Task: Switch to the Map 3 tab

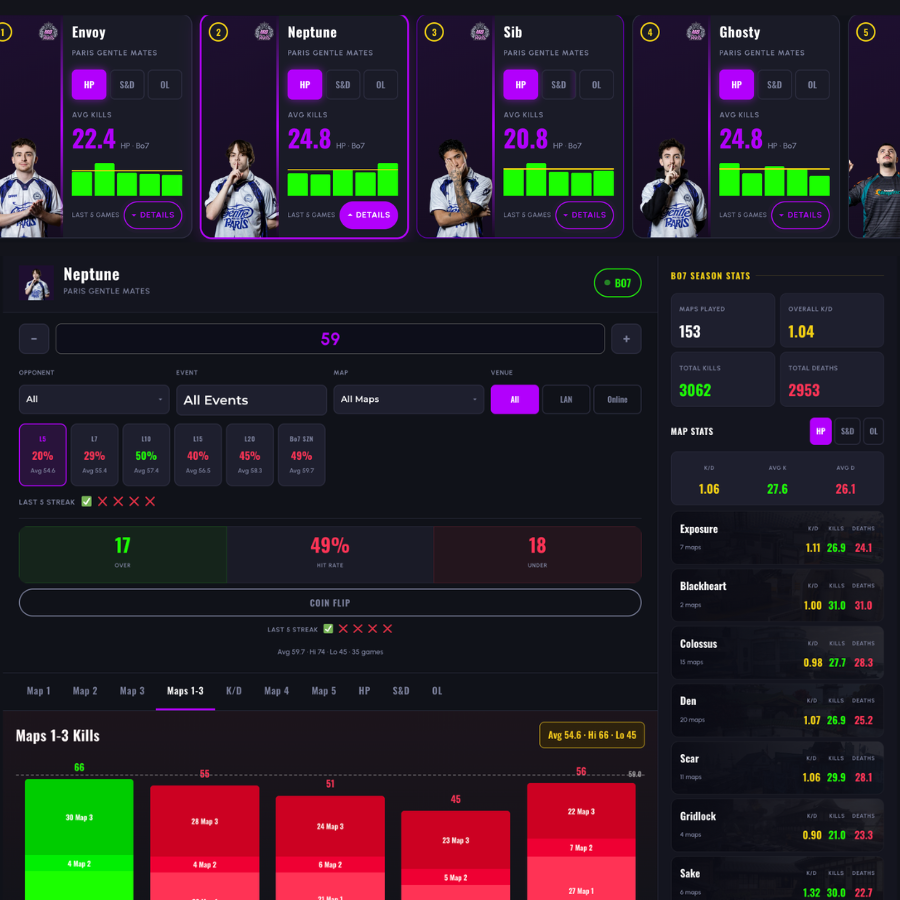Action: click(132, 691)
